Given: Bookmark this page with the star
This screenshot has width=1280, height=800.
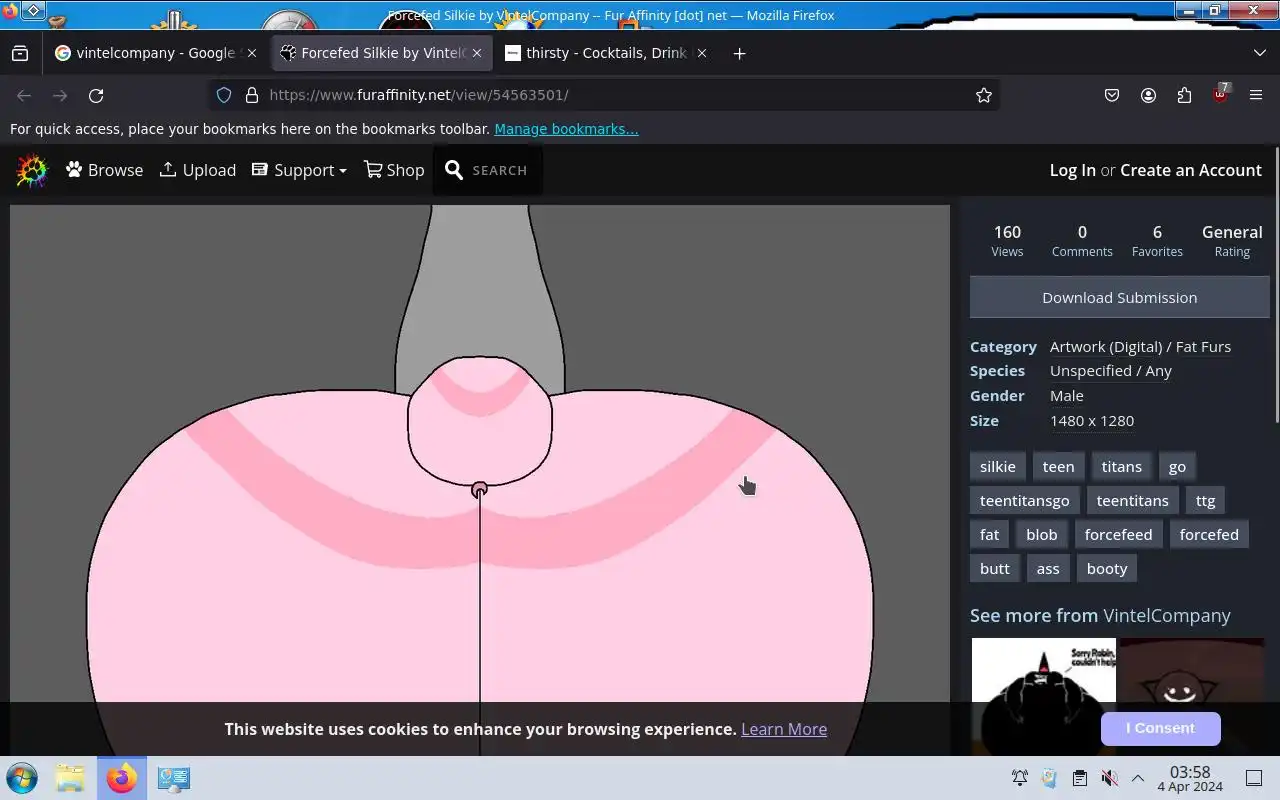Looking at the screenshot, I should (984, 95).
